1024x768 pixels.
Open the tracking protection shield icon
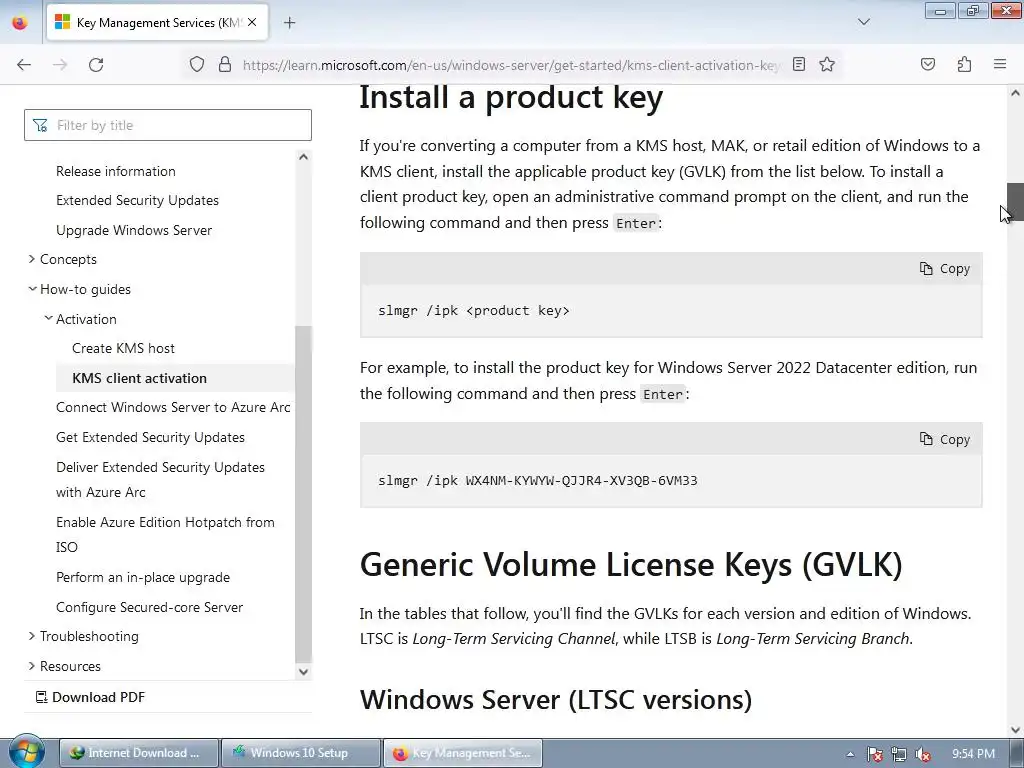197,65
